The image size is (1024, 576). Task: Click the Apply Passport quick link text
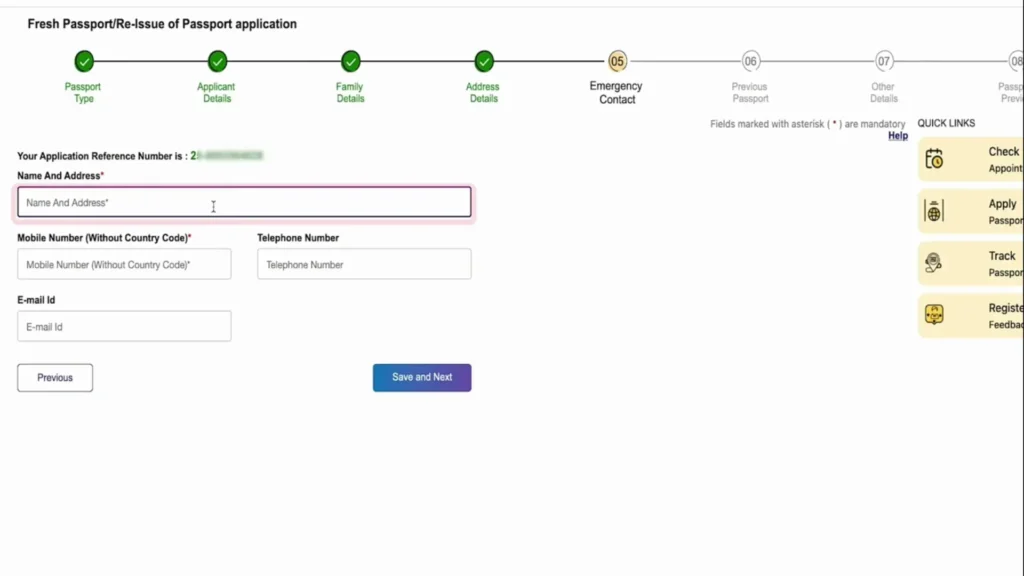tap(1006, 212)
